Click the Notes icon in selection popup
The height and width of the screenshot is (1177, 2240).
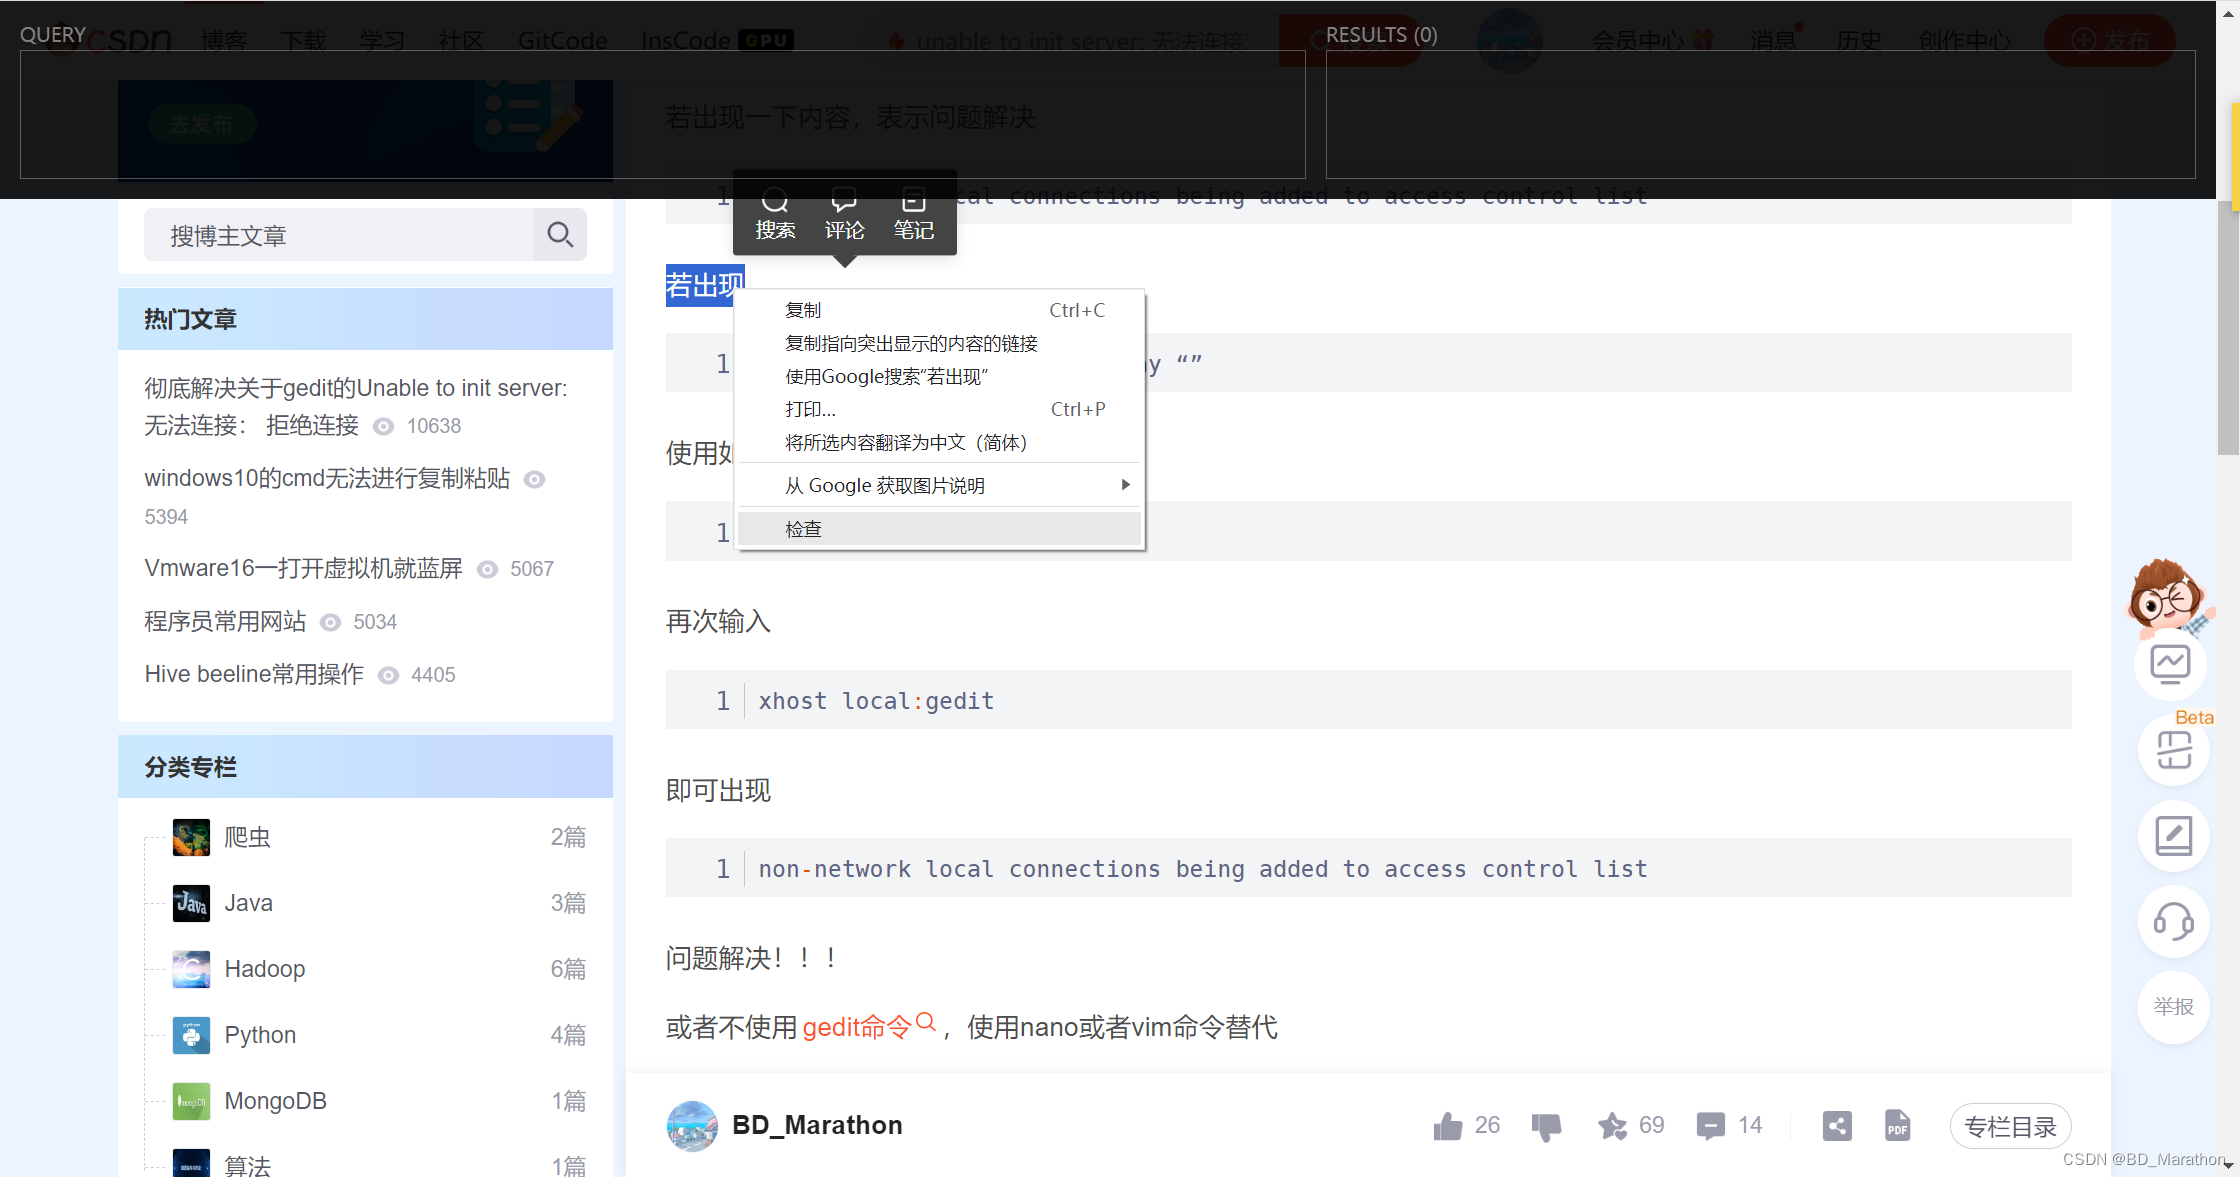(x=913, y=201)
